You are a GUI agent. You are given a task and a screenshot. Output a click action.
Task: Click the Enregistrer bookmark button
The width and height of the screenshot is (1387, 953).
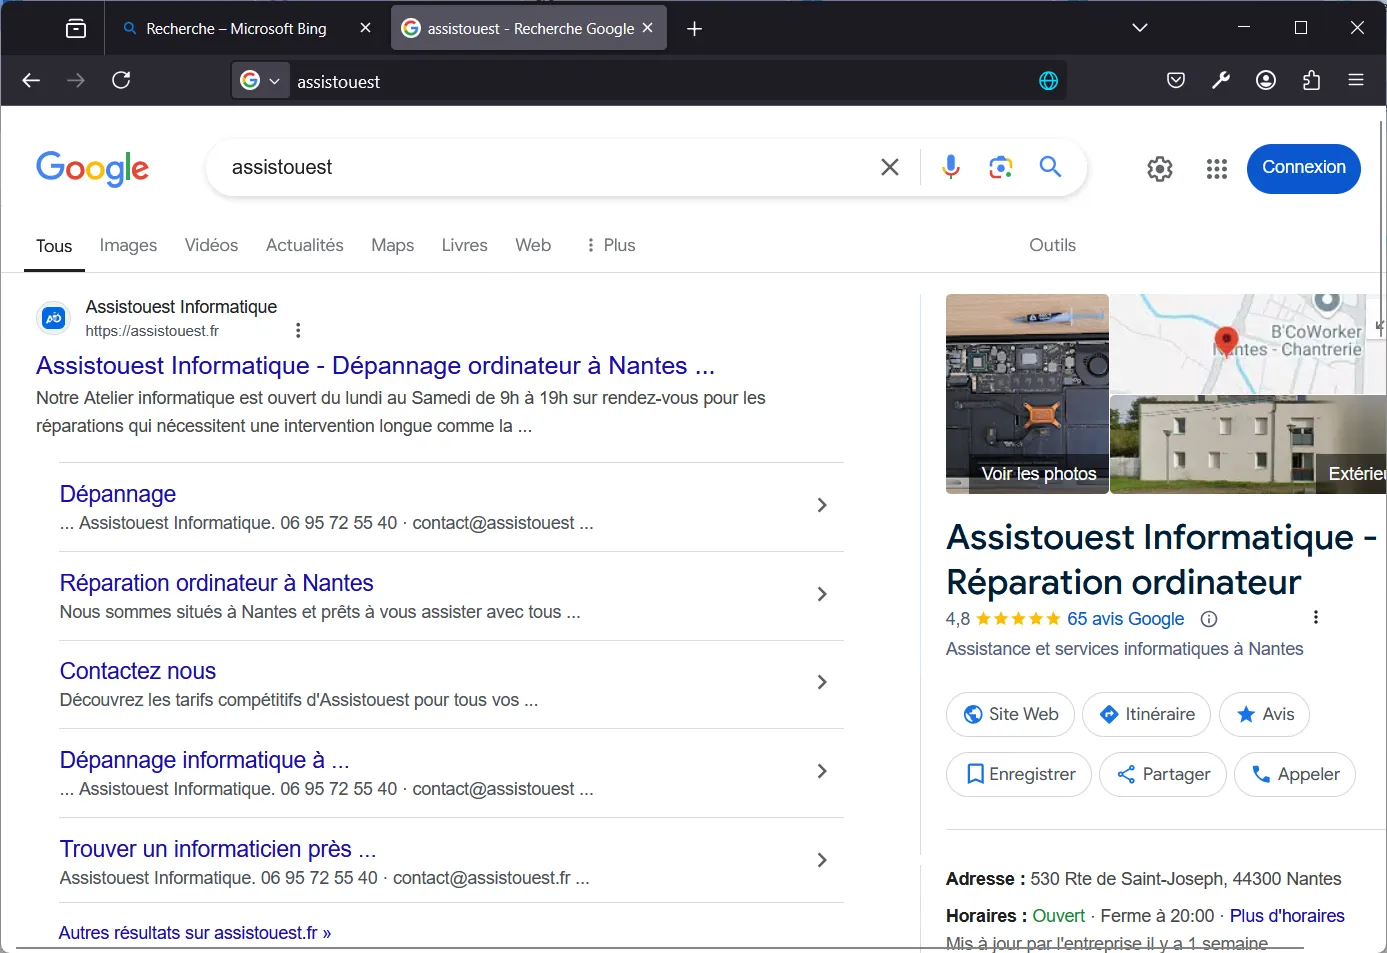pyautogui.click(x=1018, y=774)
